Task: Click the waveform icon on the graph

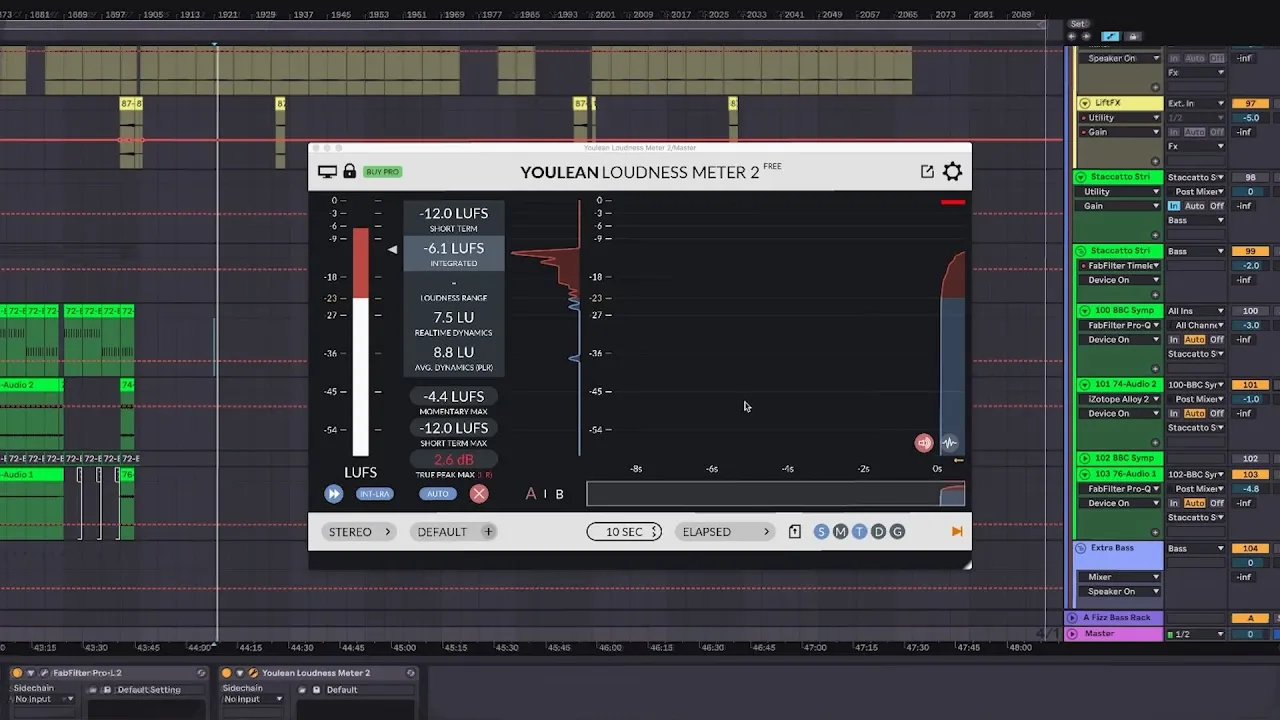Action: [949, 443]
